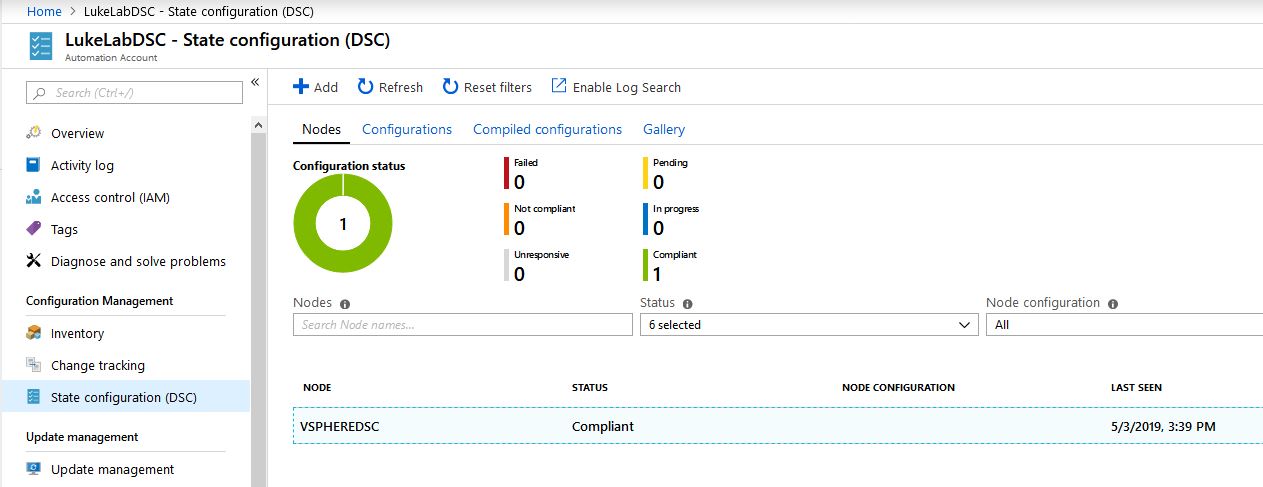Open the Node configuration dropdown showing All
This screenshot has width=1263, height=487.
[x=1124, y=325]
